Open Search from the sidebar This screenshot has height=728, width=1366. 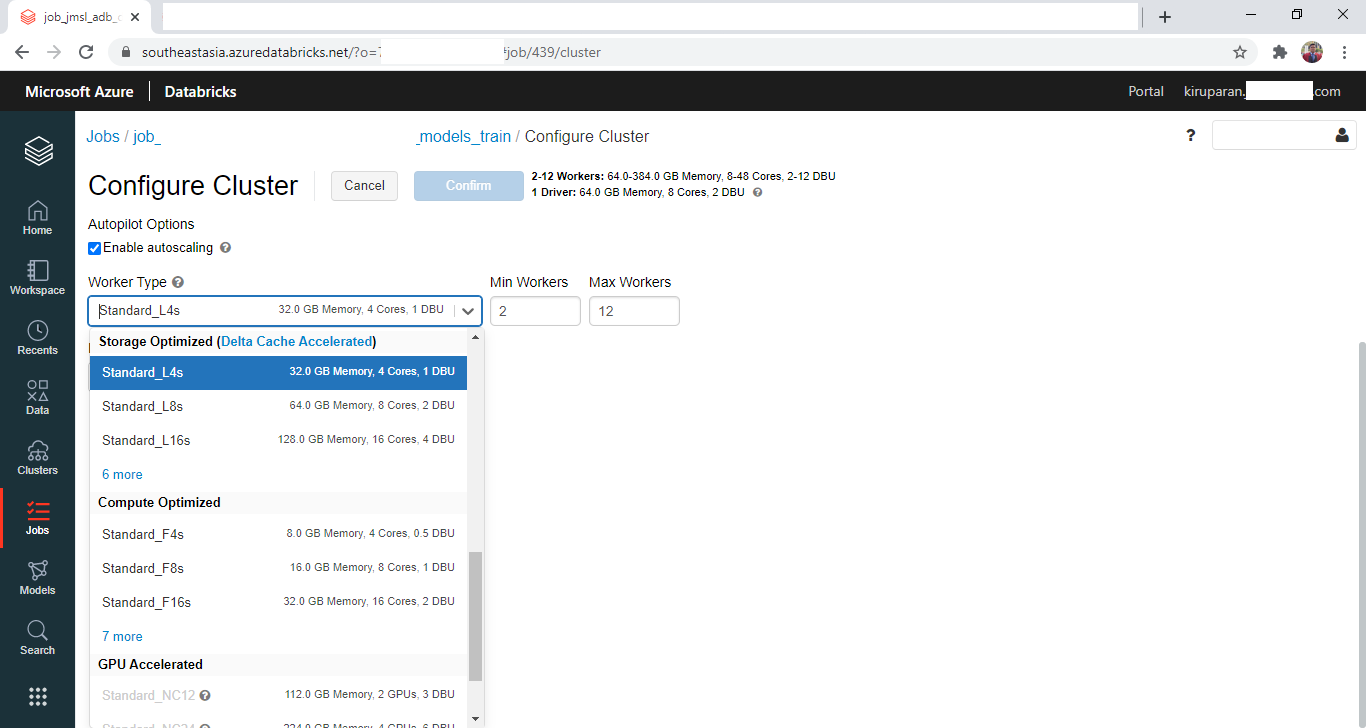pos(37,638)
